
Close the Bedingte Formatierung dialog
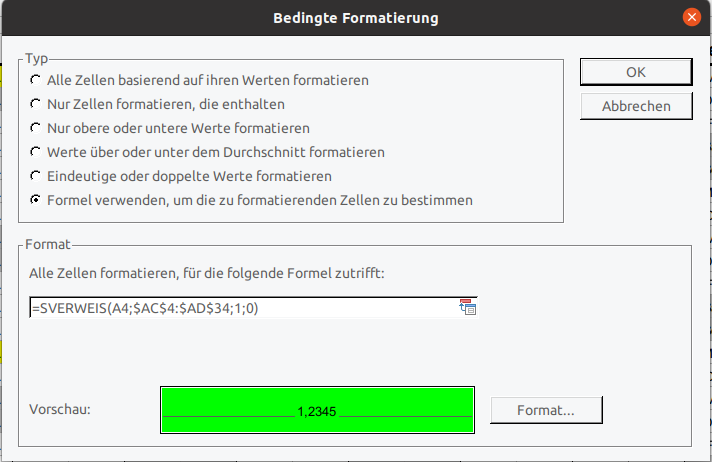690,17
